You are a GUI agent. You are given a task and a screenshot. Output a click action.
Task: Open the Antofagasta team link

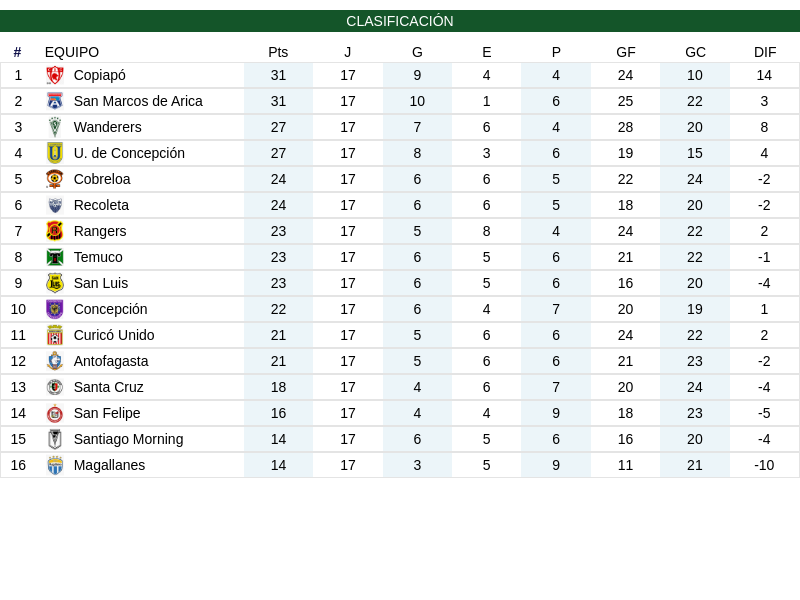click(x=111, y=362)
